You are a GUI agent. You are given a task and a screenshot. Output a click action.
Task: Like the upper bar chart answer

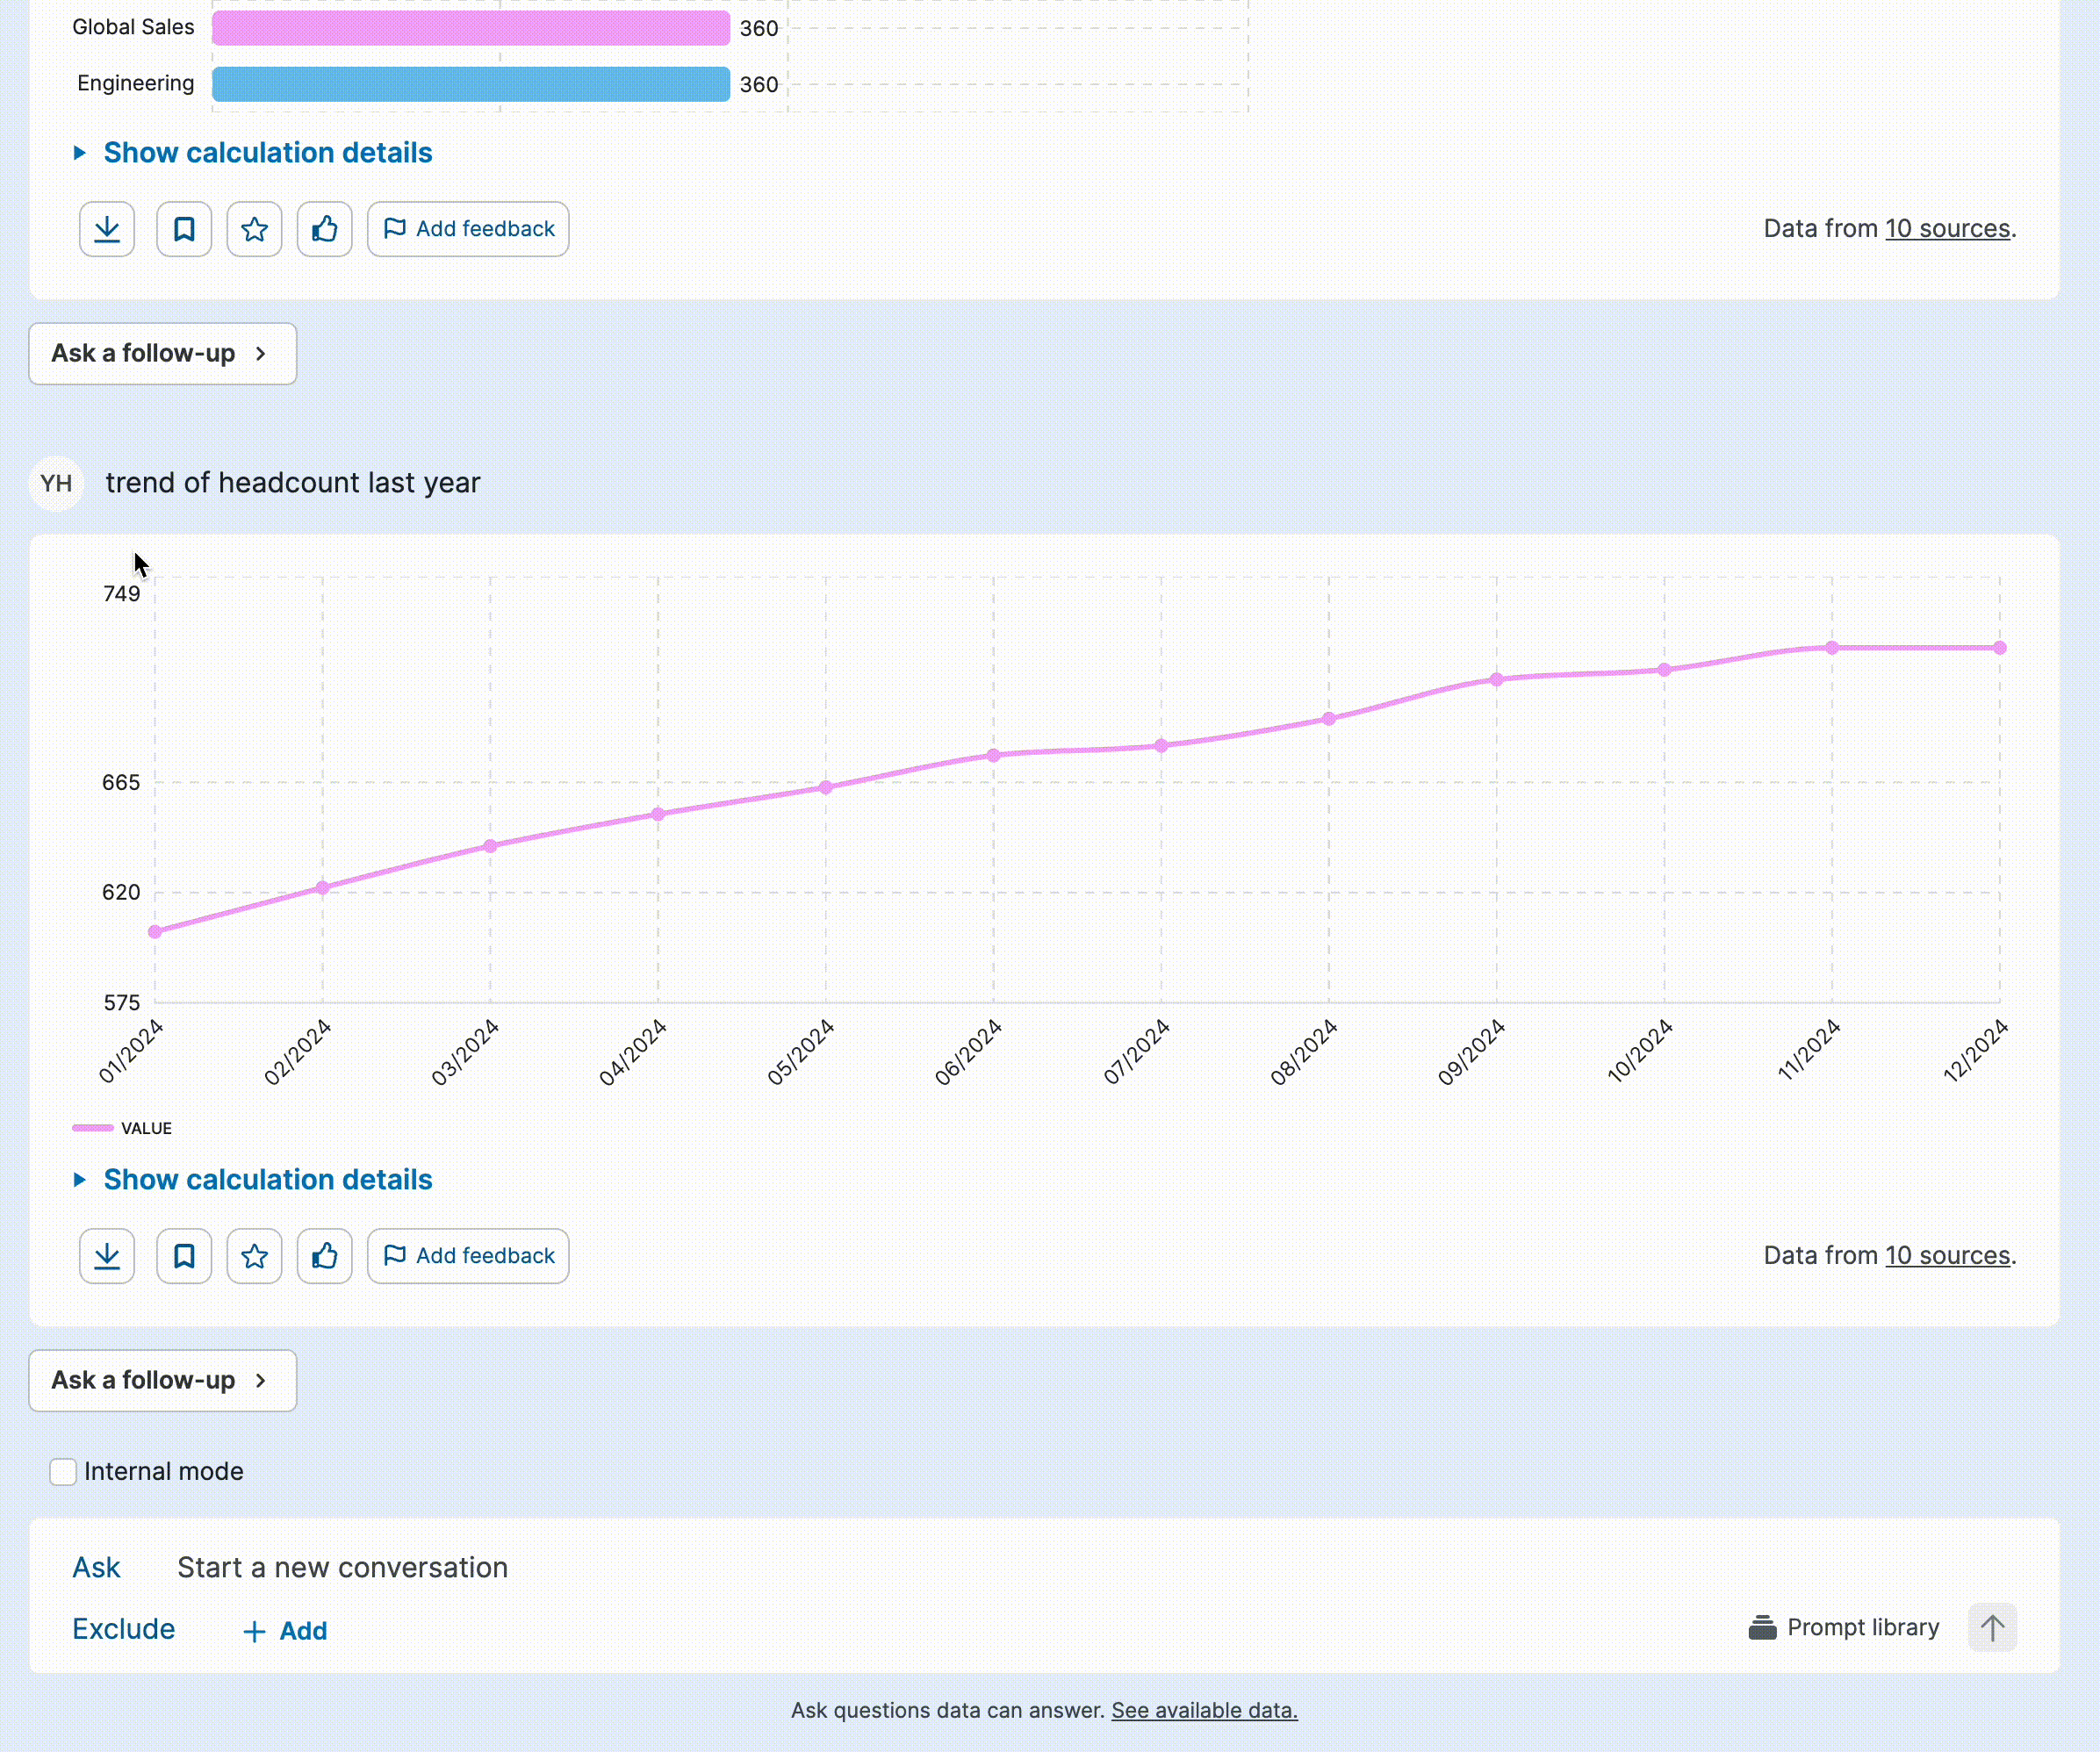324,229
